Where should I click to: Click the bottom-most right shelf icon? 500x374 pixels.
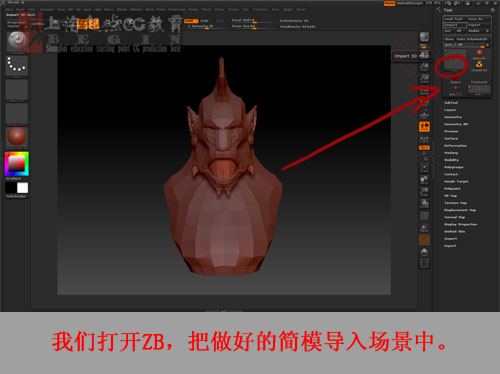coord(424,263)
